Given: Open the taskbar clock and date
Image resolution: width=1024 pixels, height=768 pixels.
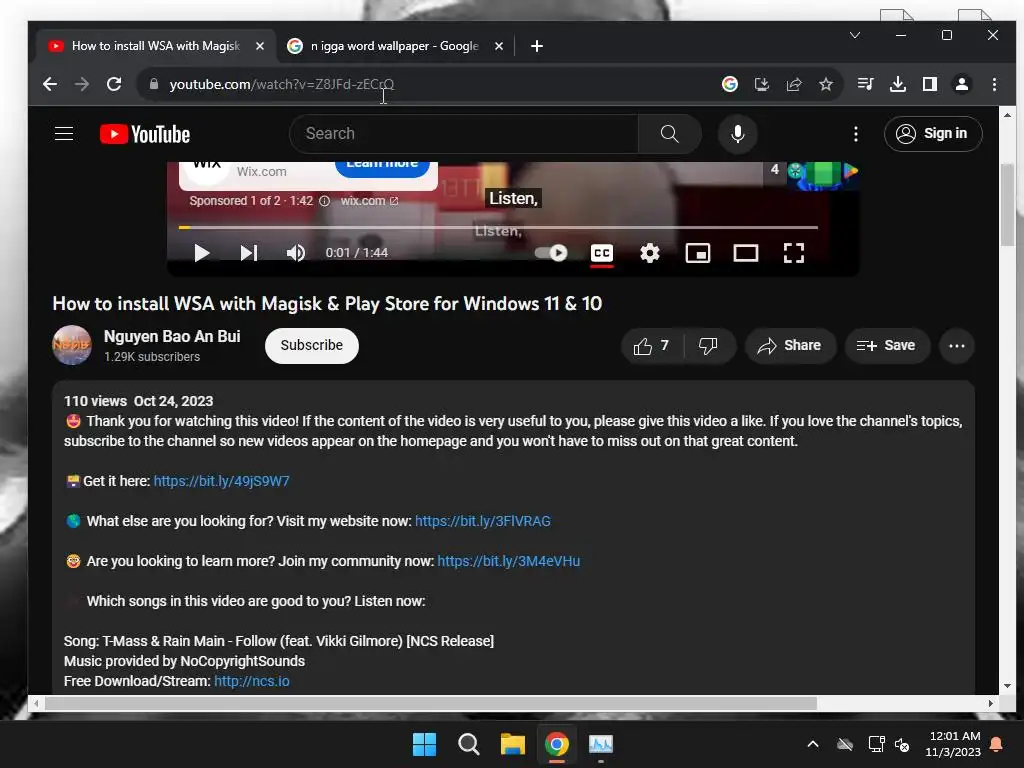Looking at the screenshot, I should 953,744.
